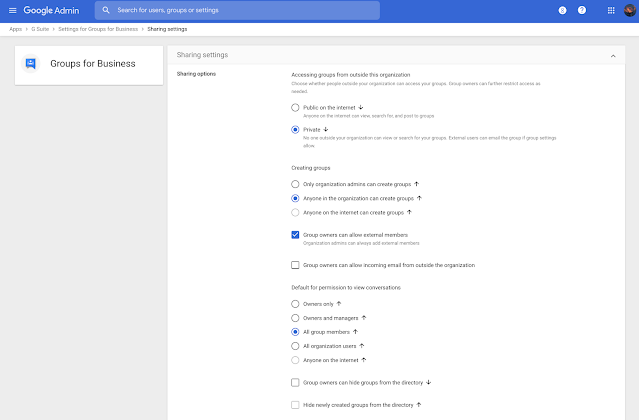The image size is (639, 420).
Task: Select Anyone on the internet view permission
Action: coord(295,360)
